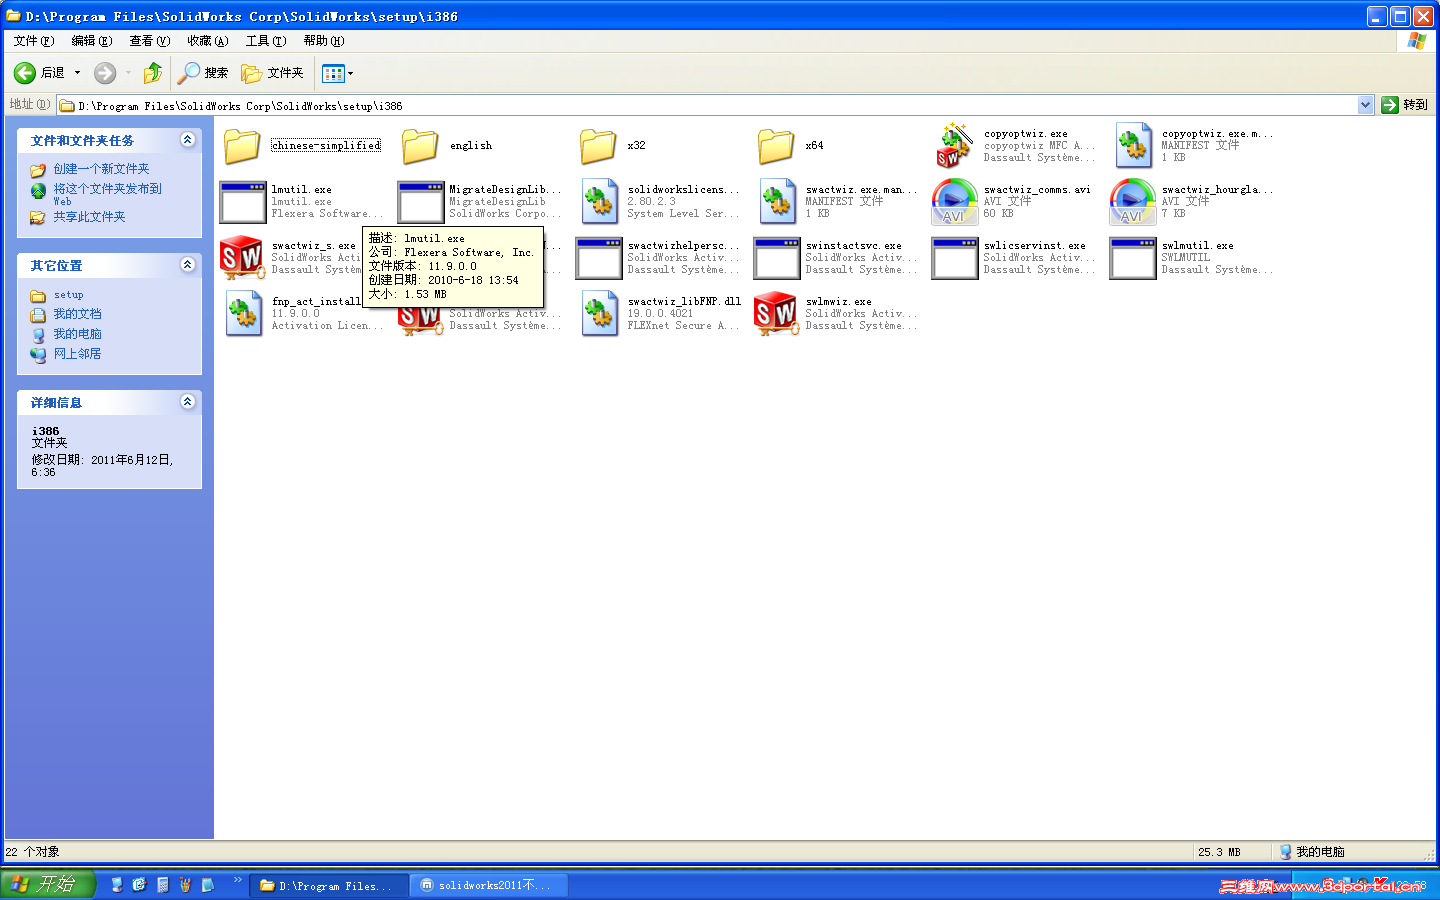Select the x32 folder icon

598,146
